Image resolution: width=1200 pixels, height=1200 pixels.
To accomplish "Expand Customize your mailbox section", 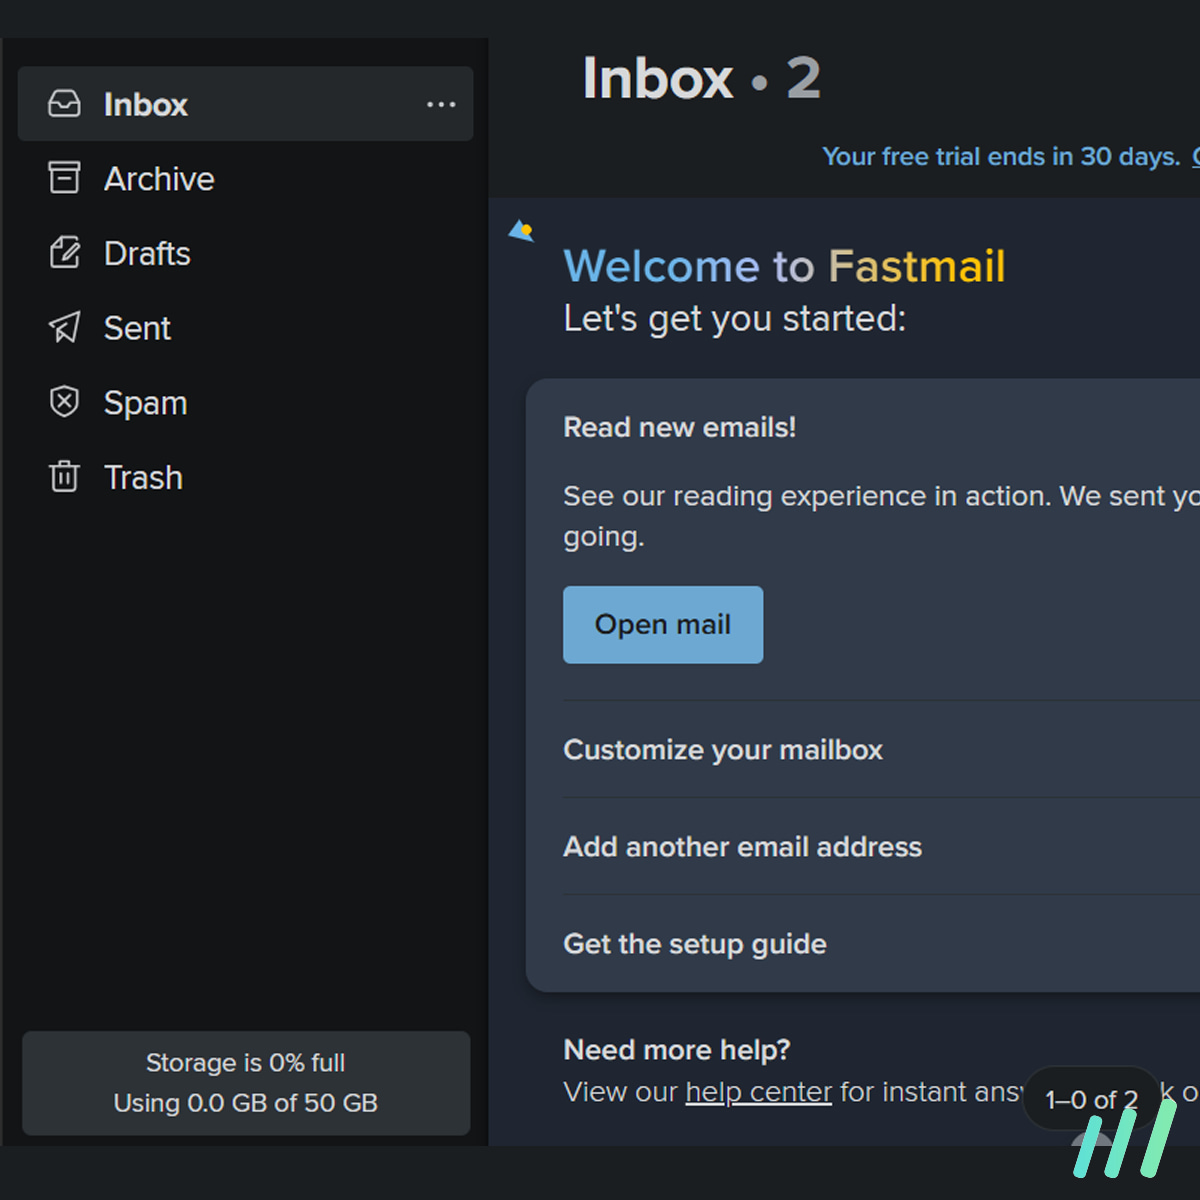I will click(723, 749).
